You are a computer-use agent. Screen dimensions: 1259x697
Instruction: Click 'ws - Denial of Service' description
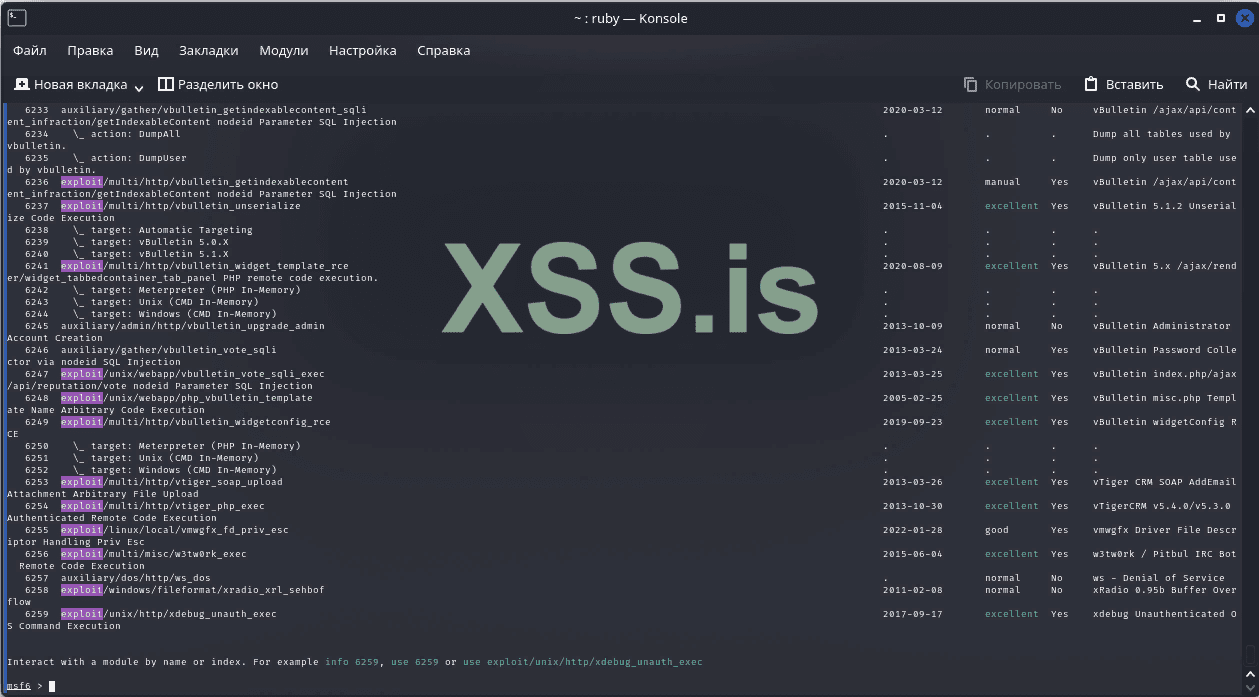(1159, 578)
